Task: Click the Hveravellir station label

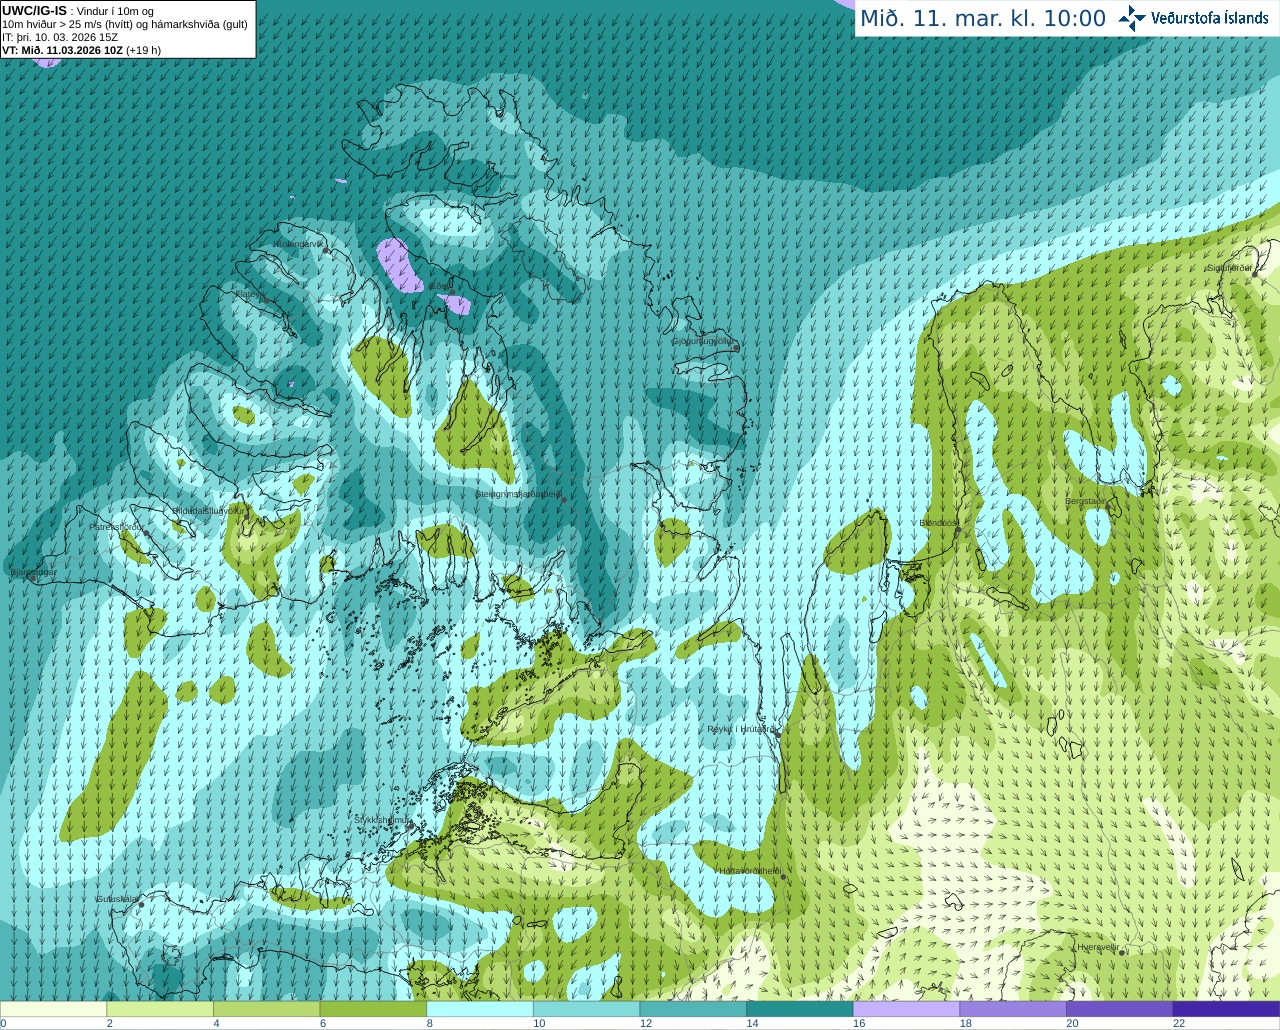Action: [1097, 946]
